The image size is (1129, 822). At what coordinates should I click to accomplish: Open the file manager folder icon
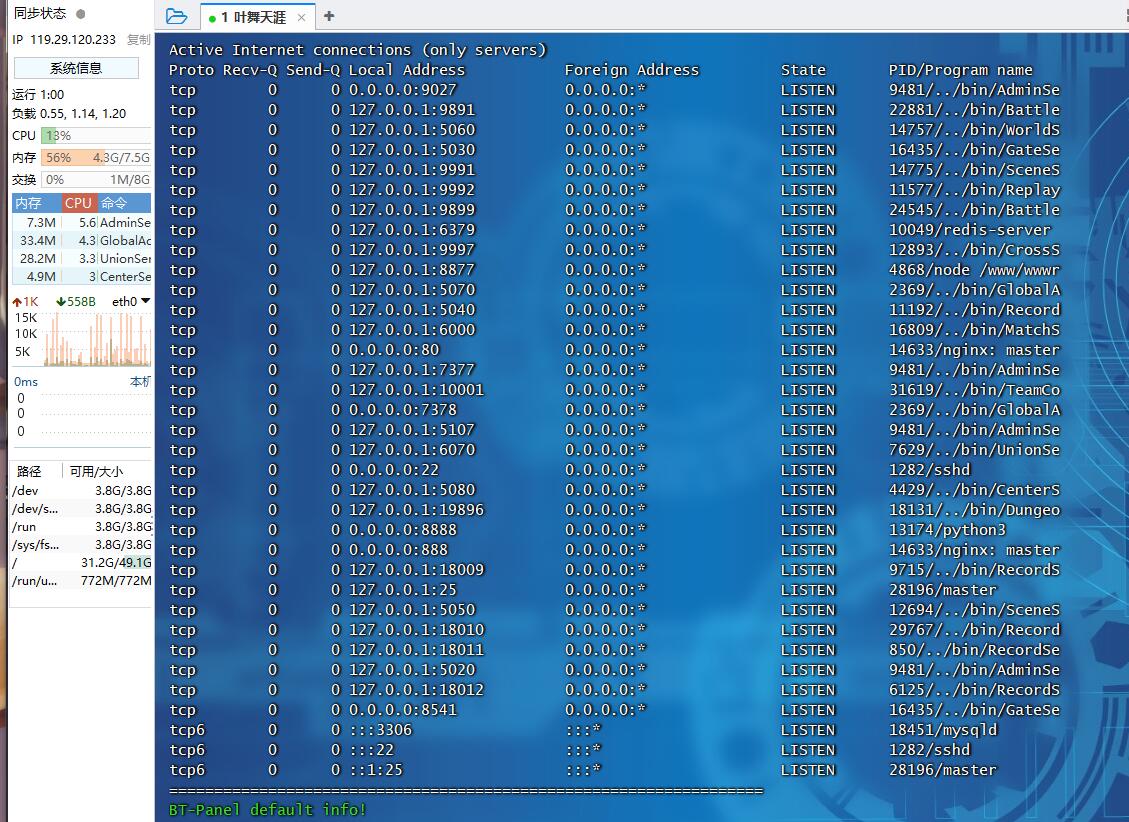(x=176, y=16)
